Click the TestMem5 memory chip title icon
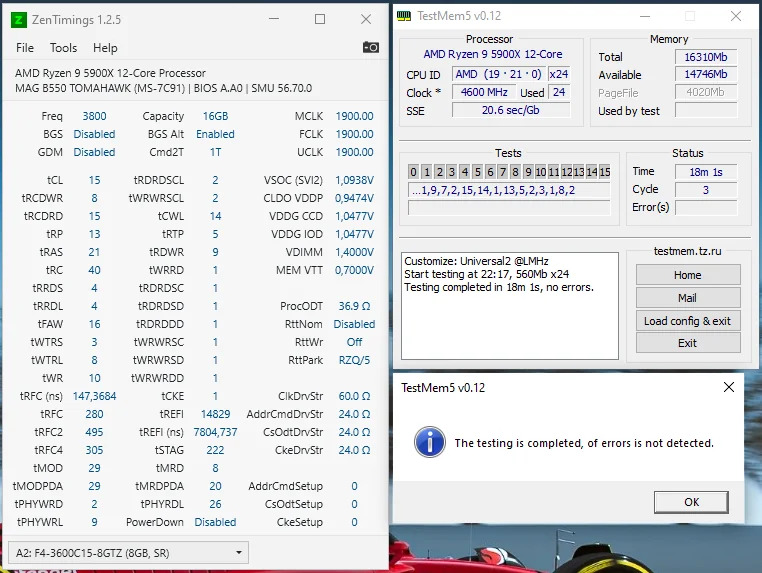The image size is (762, 573). coord(403,16)
